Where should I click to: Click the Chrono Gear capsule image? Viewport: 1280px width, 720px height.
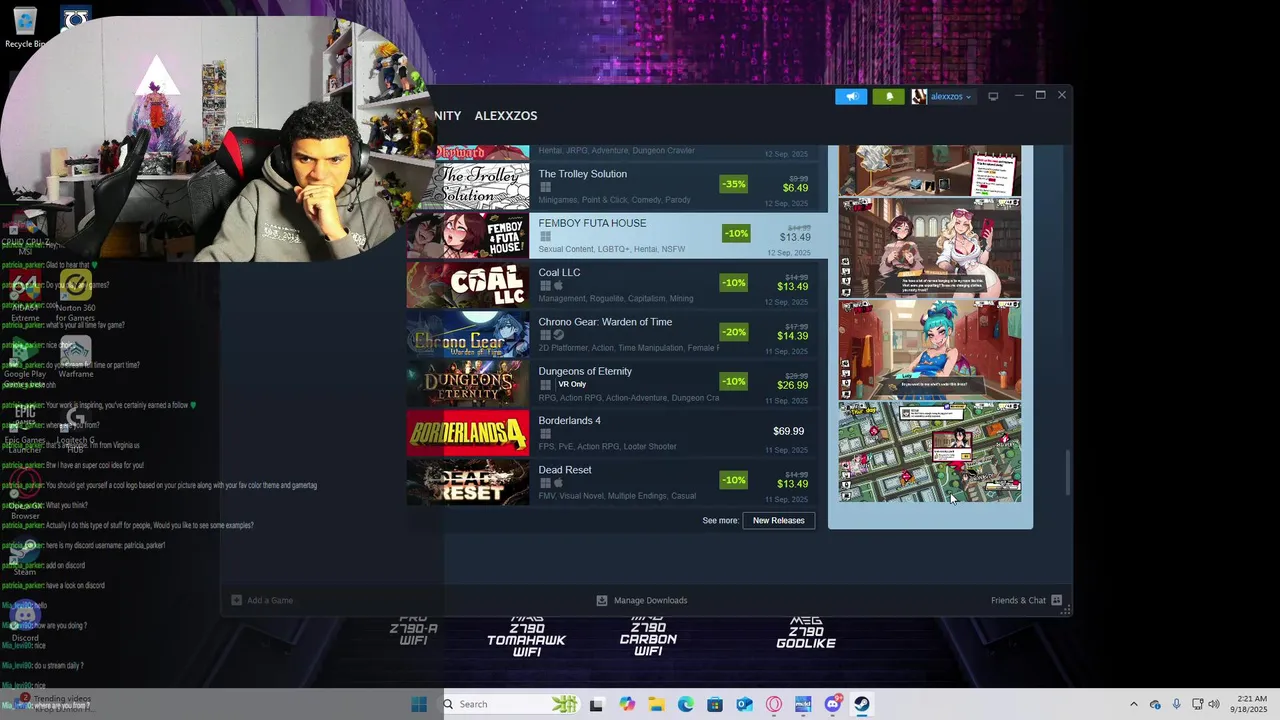[468, 334]
